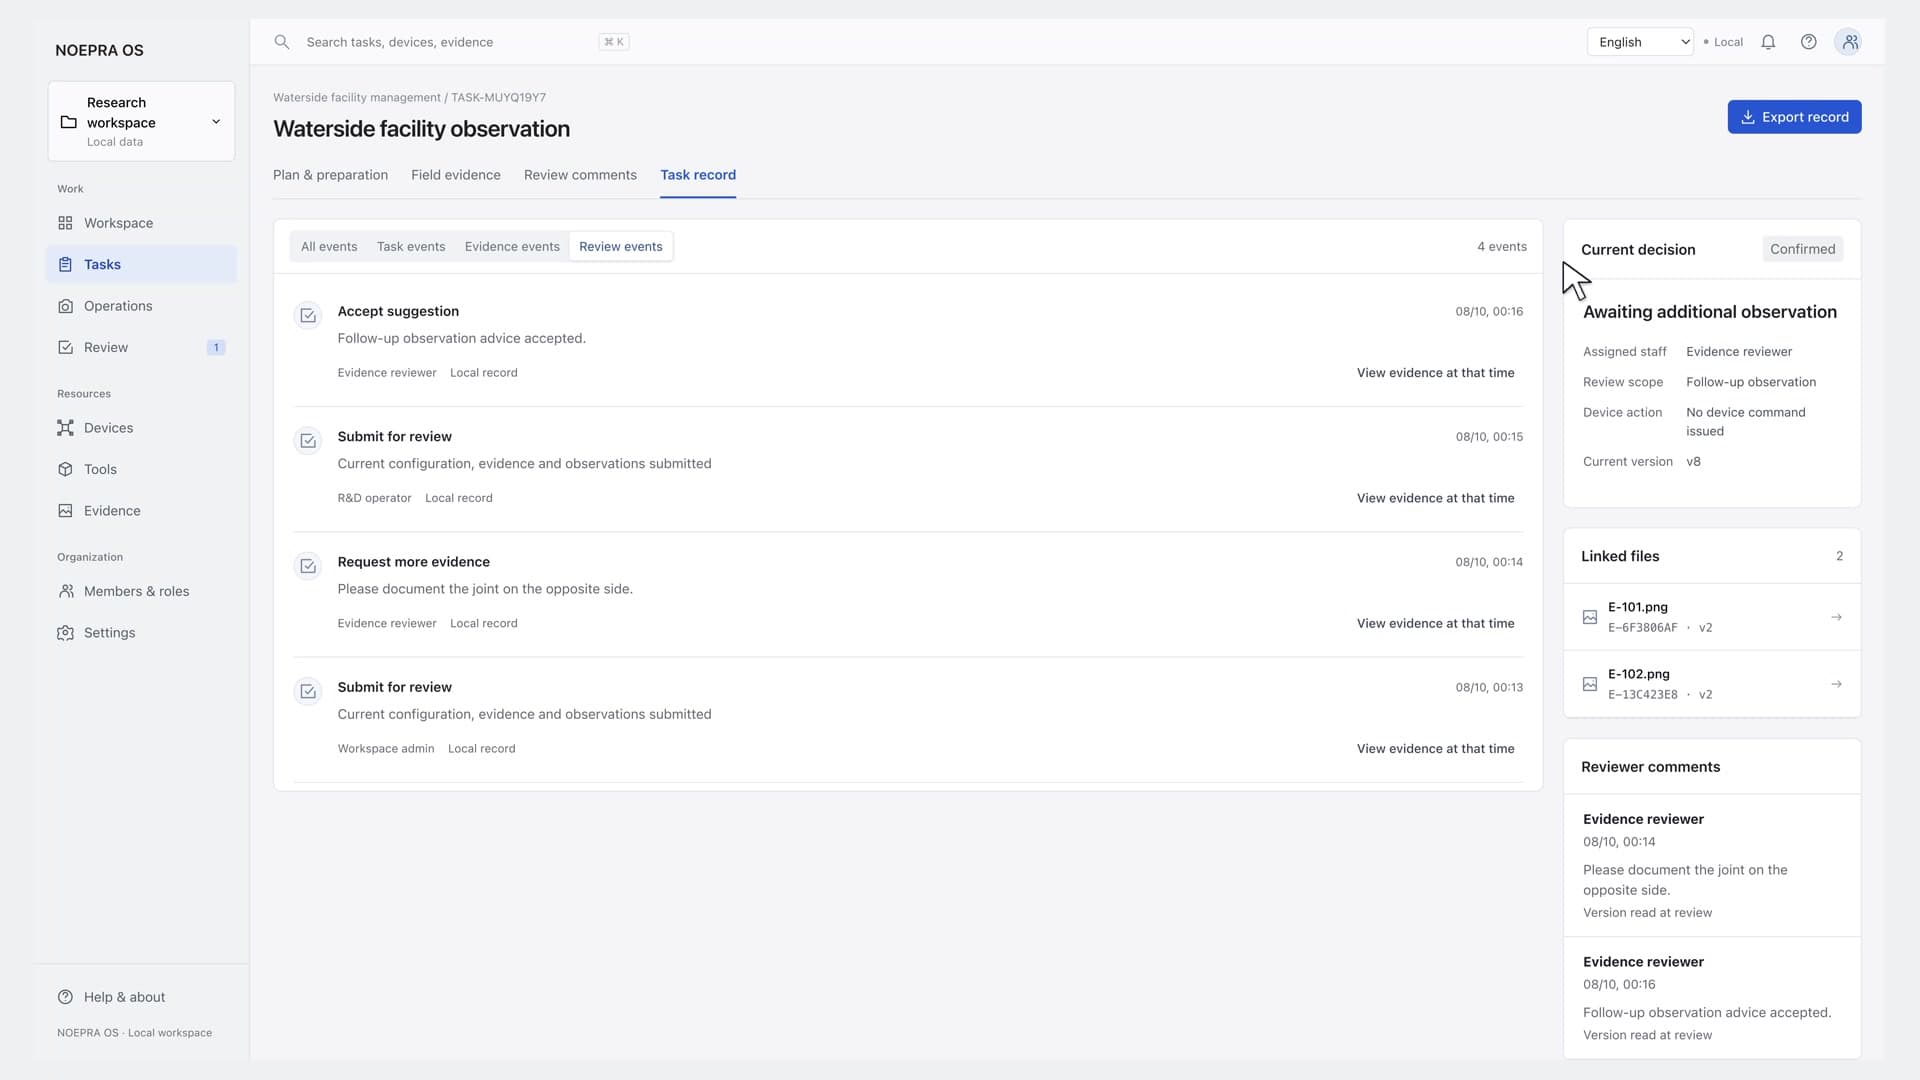Click 'Awaiting additional observation' heading
Viewport: 1920px width, 1080px height.
(x=1710, y=312)
